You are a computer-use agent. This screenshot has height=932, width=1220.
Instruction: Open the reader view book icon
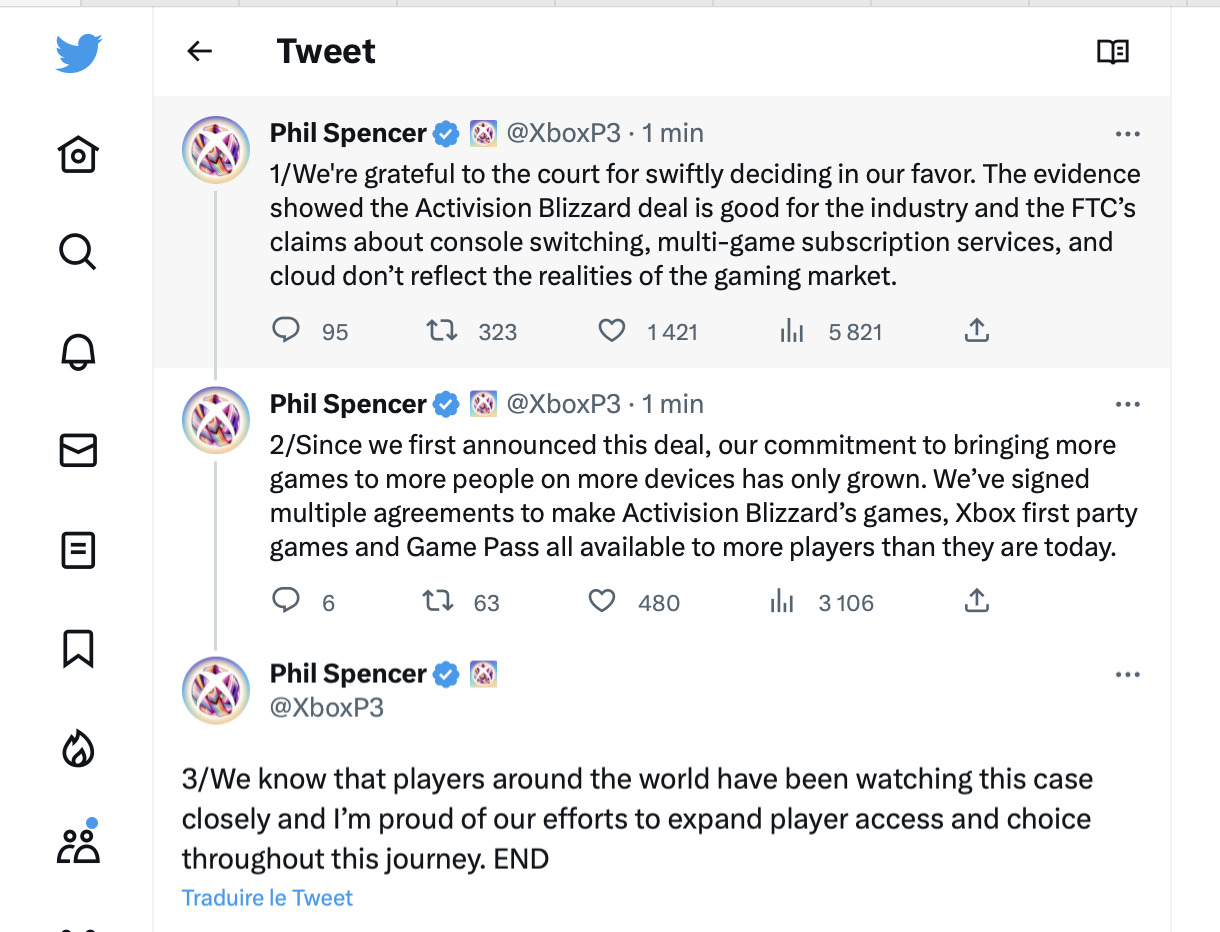coord(1113,52)
